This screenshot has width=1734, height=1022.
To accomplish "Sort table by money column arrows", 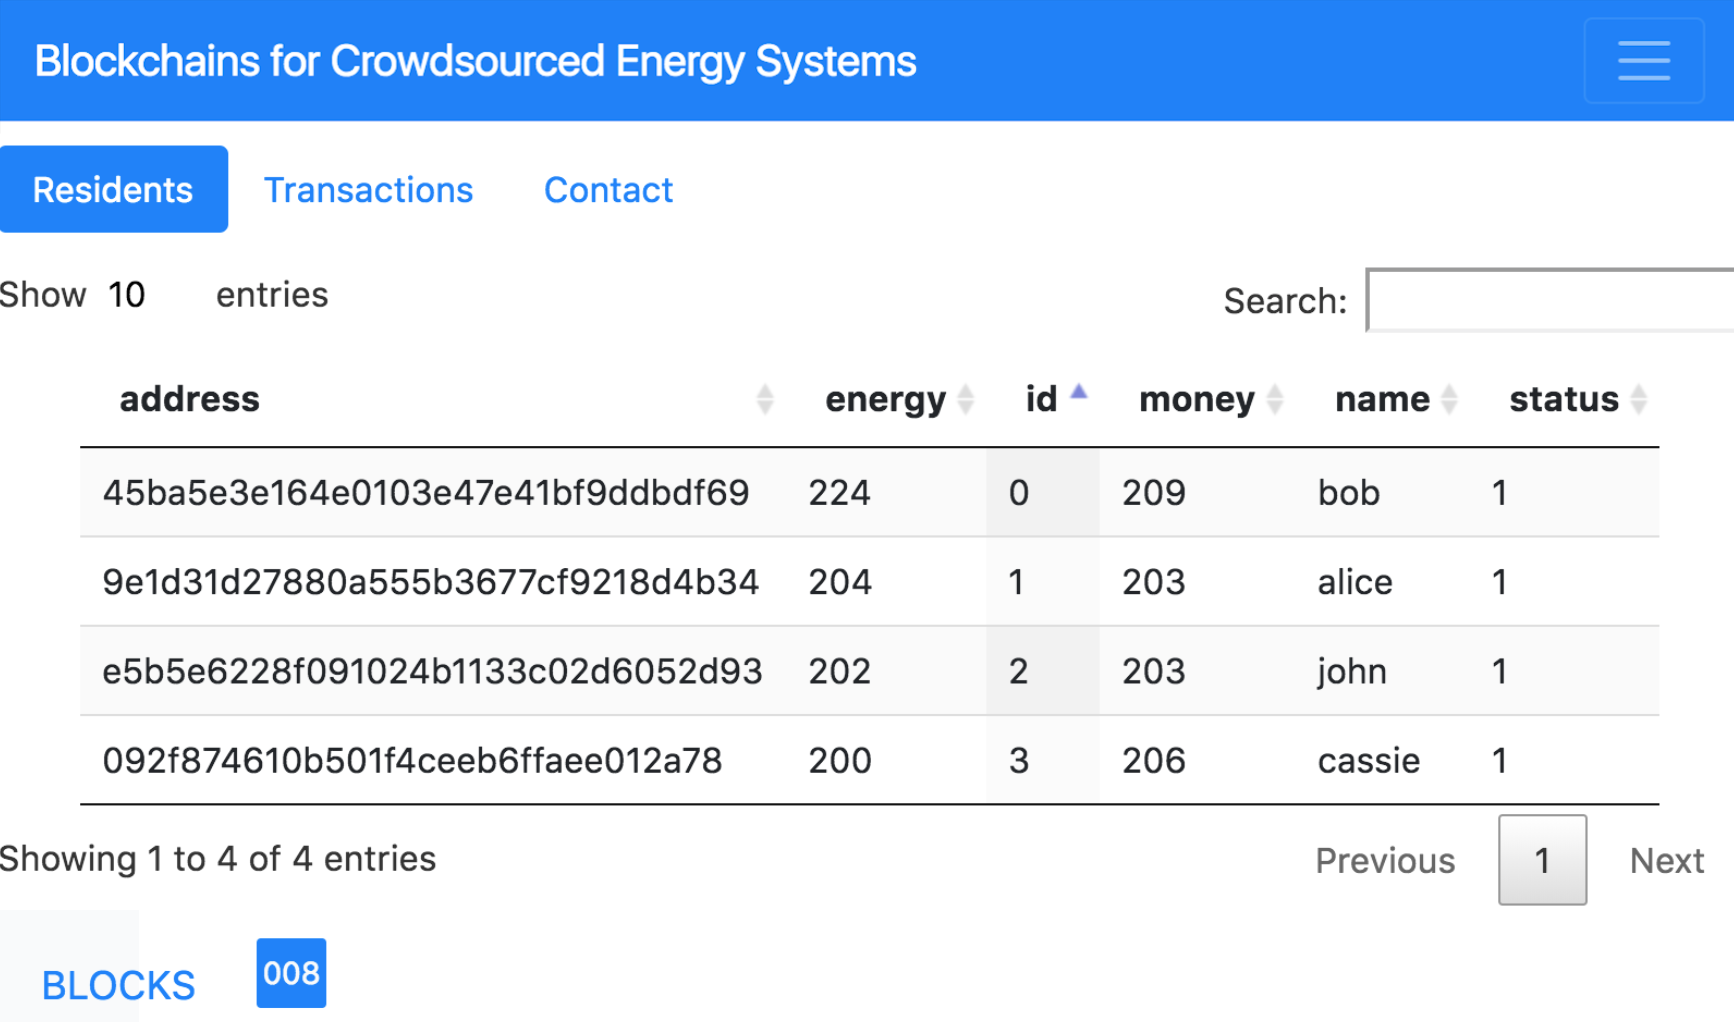I will (1274, 399).
